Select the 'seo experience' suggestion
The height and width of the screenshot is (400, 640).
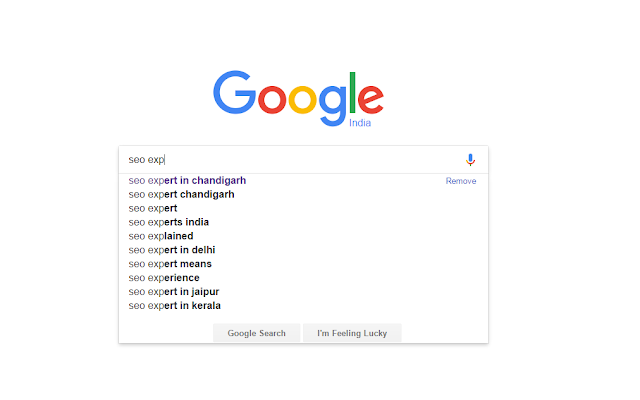tap(303, 278)
